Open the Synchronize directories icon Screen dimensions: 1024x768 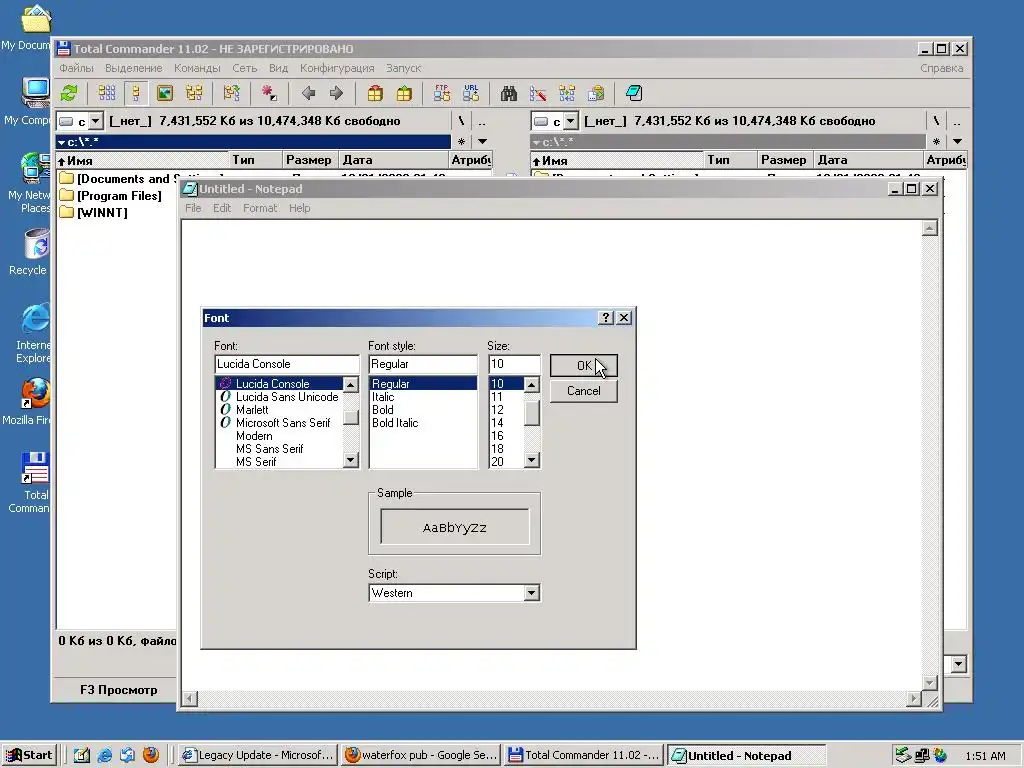tap(567, 93)
